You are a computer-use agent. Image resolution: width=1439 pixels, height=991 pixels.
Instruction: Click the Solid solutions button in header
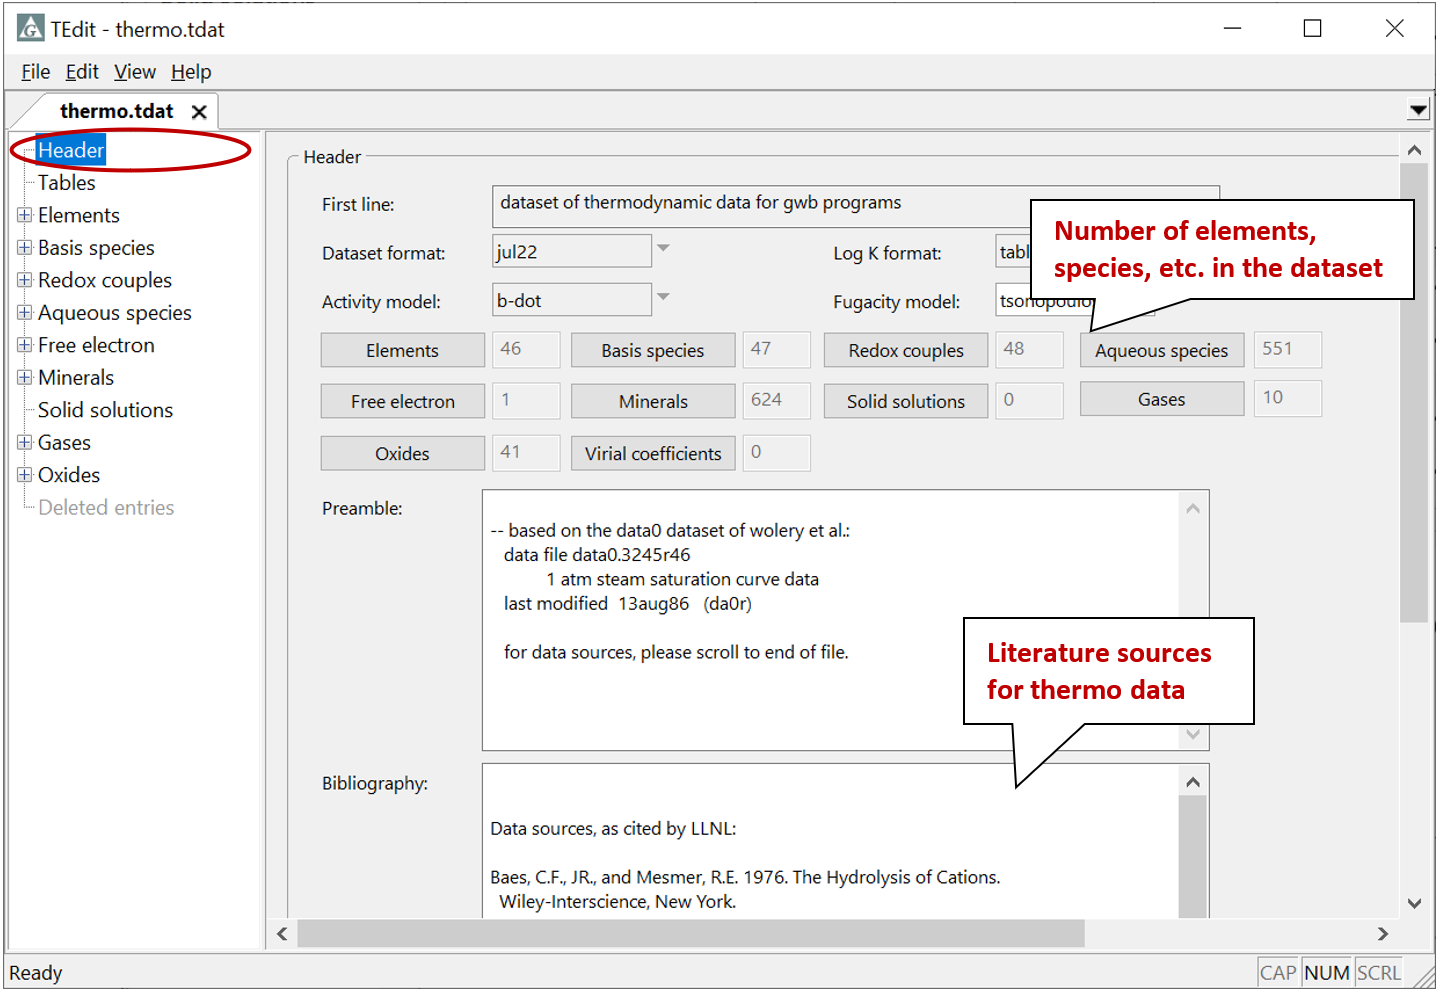coord(906,401)
